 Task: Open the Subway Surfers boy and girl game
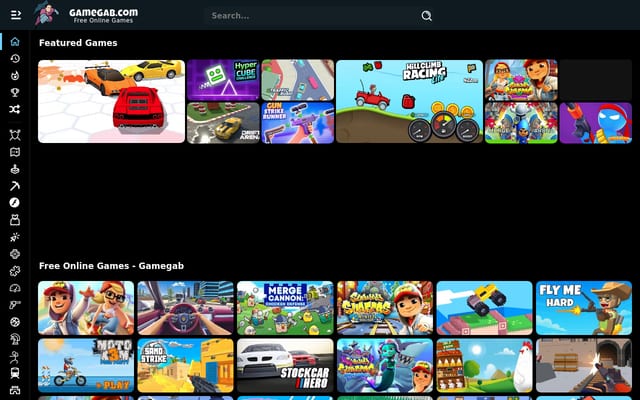click(x=86, y=308)
